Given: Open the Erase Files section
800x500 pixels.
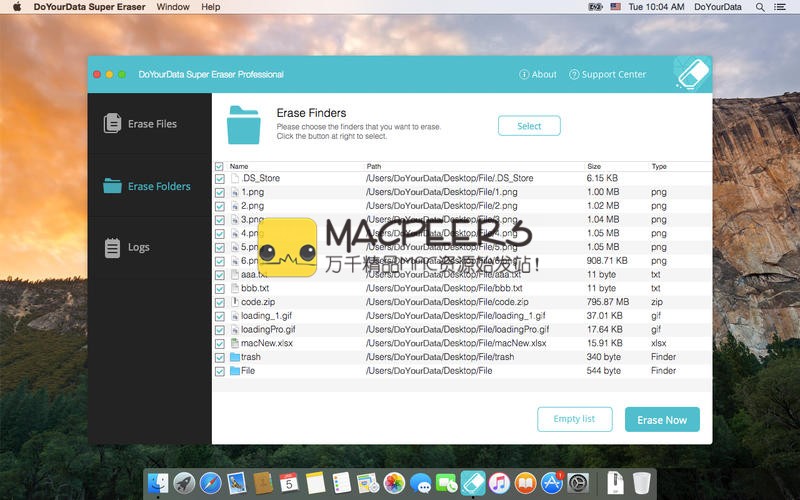Looking at the screenshot, I should pos(140,124).
